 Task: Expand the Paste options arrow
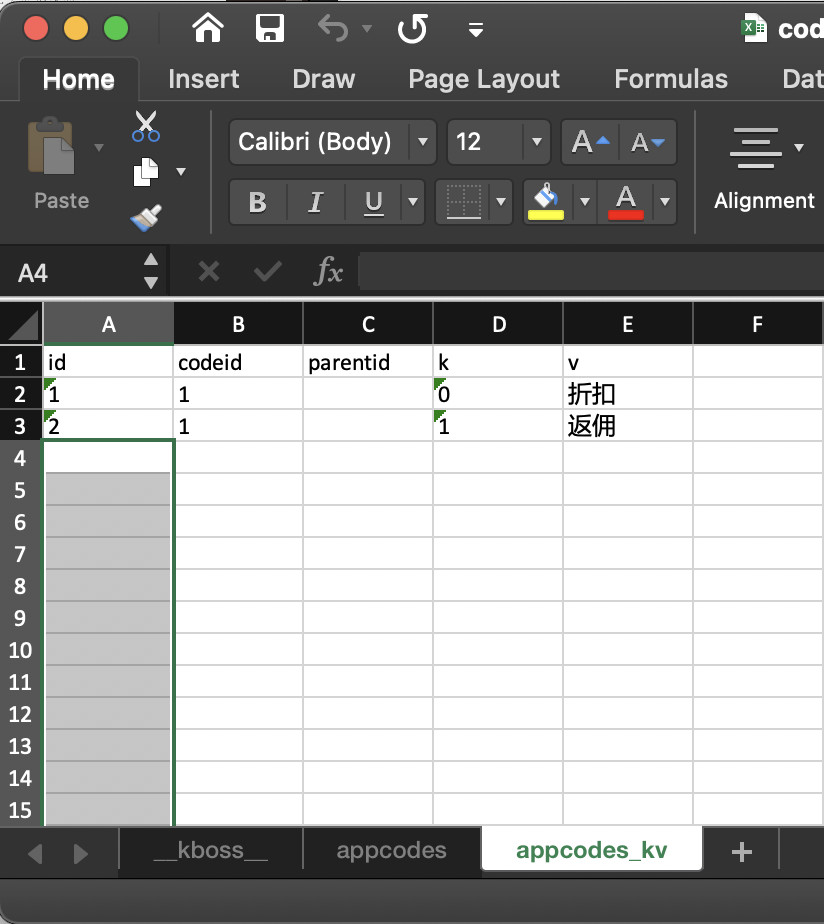98,147
